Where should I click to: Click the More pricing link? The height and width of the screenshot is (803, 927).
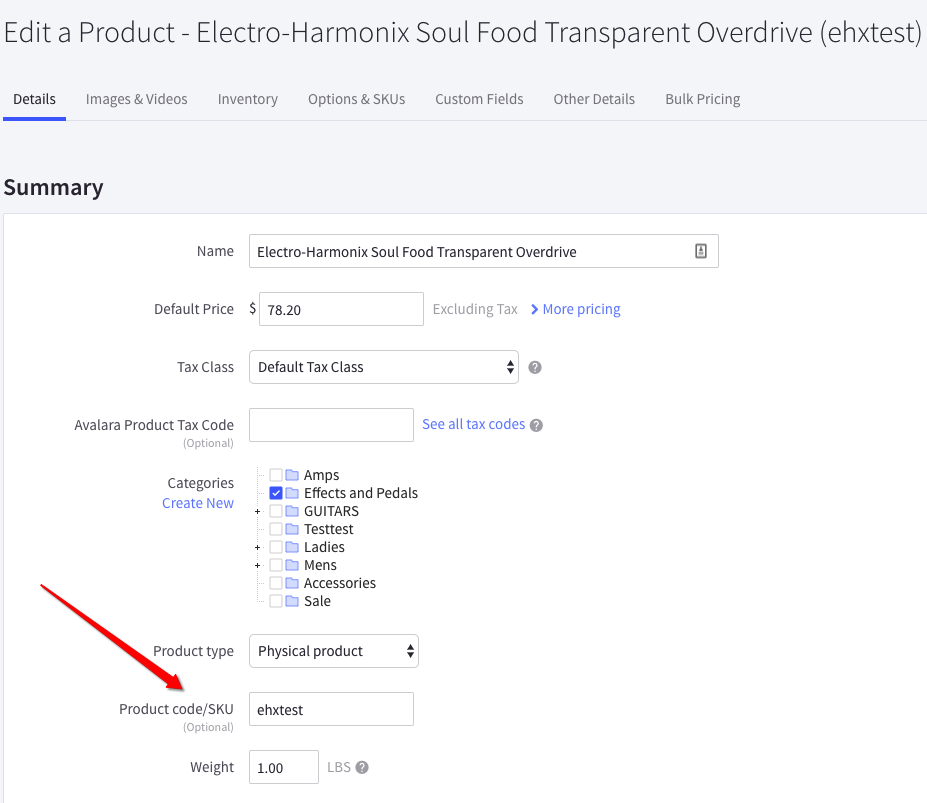[x=576, y=309]
